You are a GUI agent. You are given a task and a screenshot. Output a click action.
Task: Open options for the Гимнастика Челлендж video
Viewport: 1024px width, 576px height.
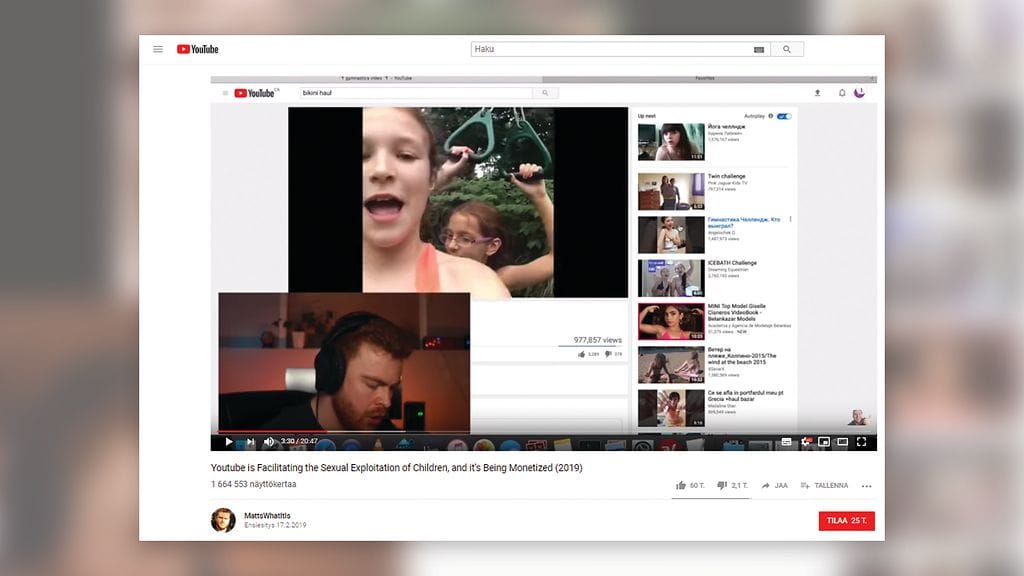click(x=789, y=218)
